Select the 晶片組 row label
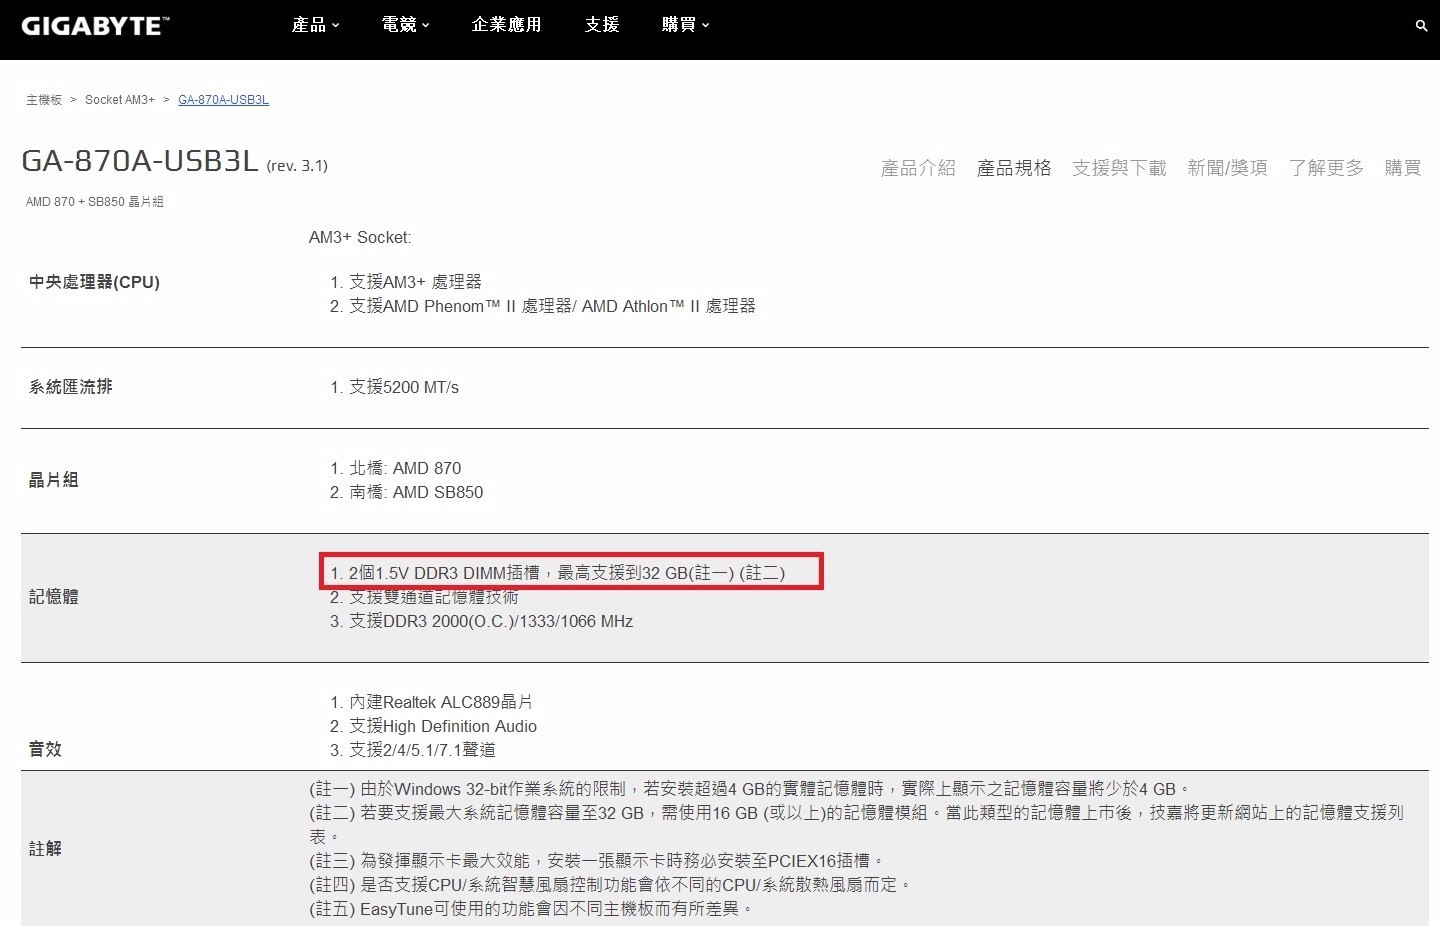 click(x=54, y=480)
